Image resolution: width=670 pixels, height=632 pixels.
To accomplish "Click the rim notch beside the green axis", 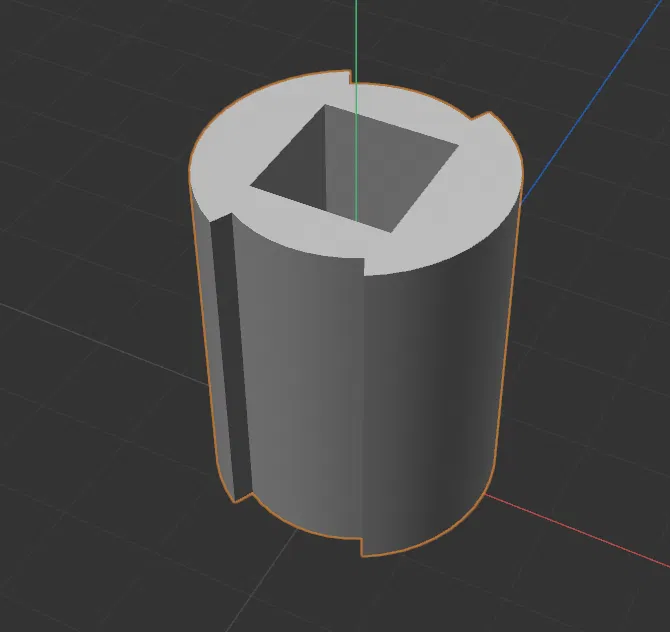I will [x=352, y=78].
